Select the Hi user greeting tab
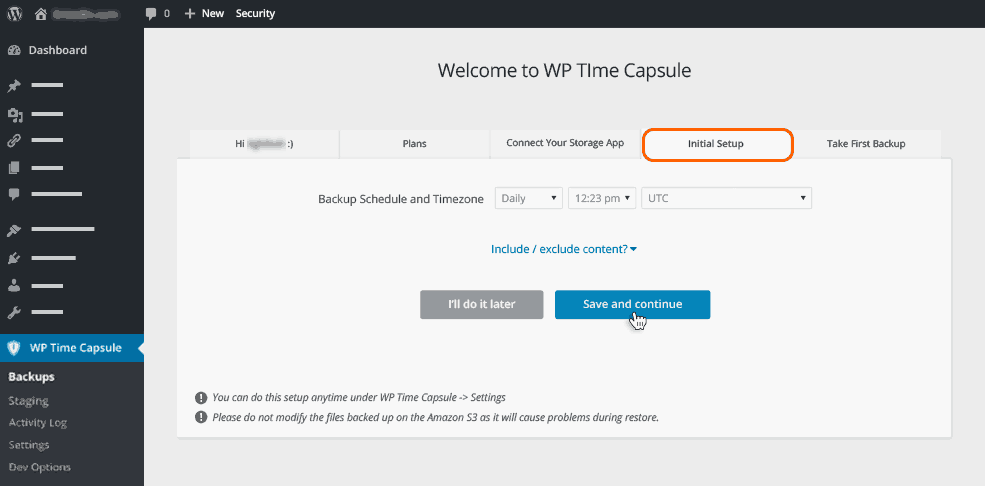 pyautogui.click(x=264, y=144)
